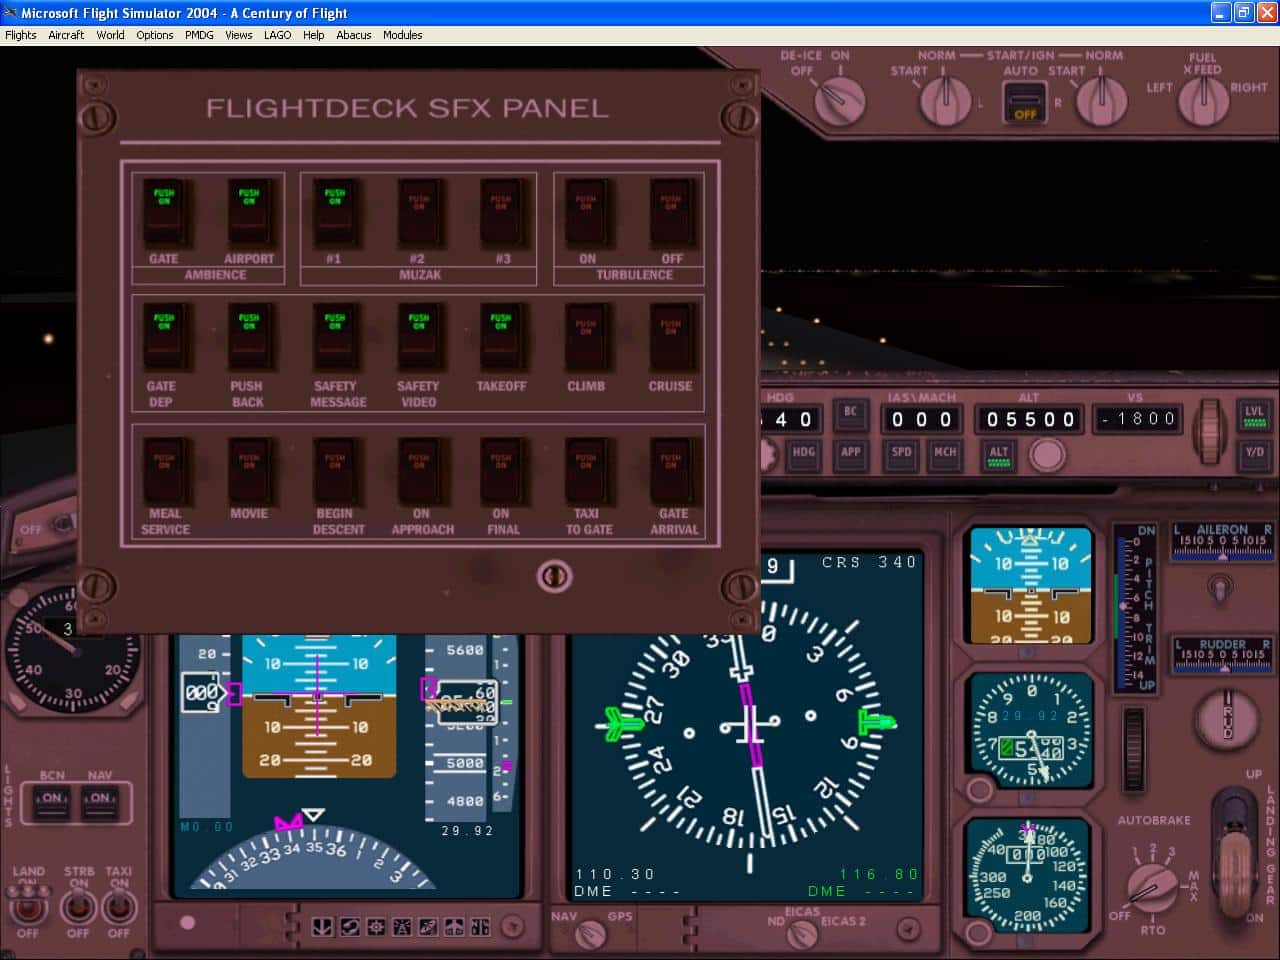Open the Modules dropdown menu
Image resolution: width=1280 pixels, height=960 pixels.
(x=402, y=35)
